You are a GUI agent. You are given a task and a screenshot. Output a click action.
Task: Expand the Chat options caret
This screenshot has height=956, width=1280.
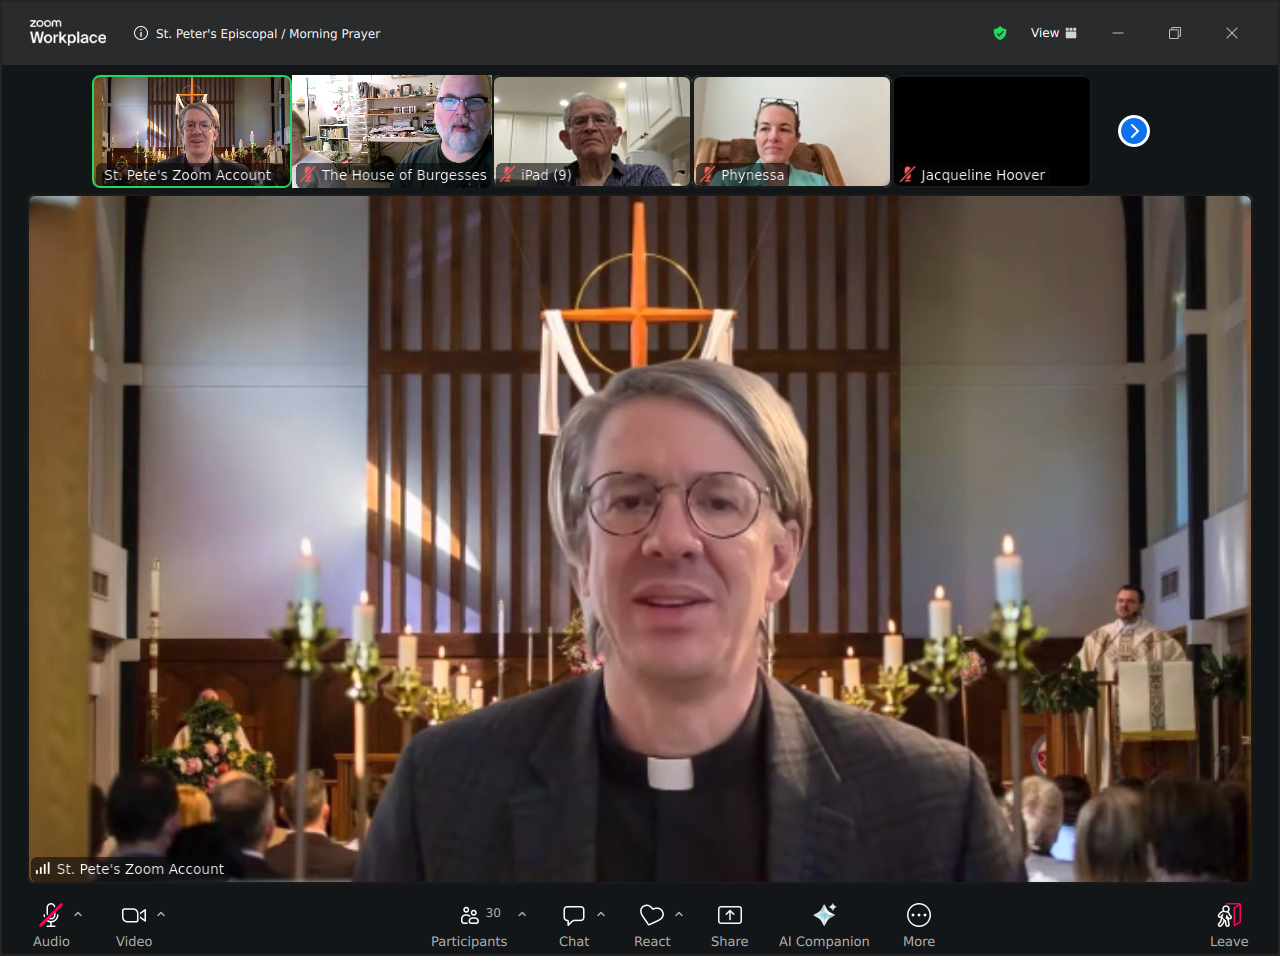click(601, 914)
